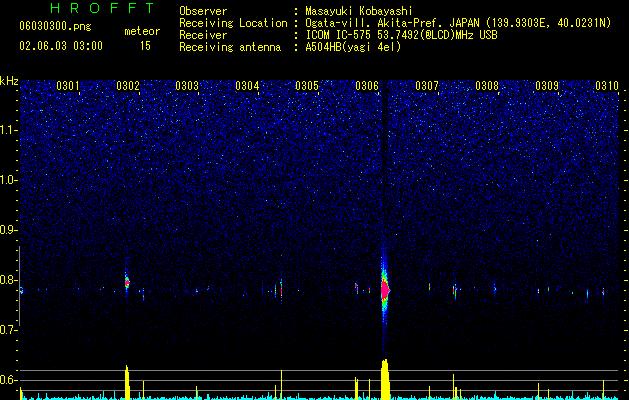The height and width of the screenshot is (400, 629).
Task: Click the meteor count label
Action: point(142,31)
